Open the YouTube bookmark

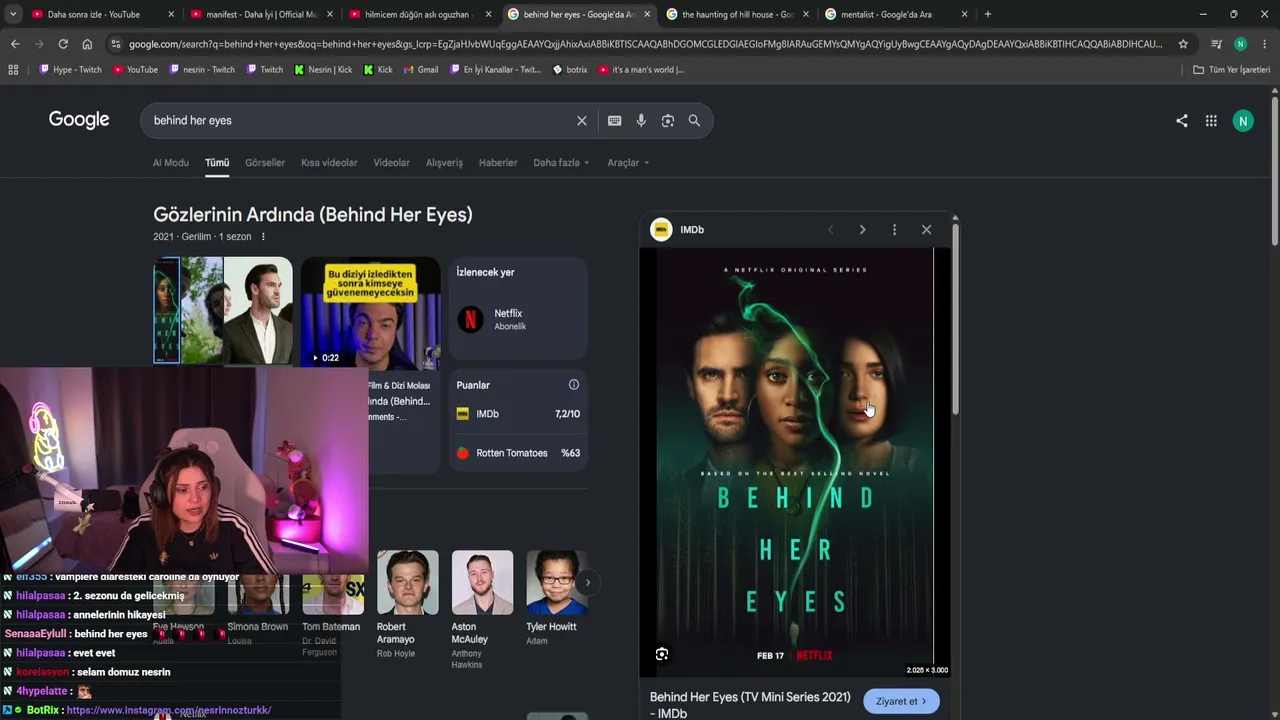tap(136, 70)
